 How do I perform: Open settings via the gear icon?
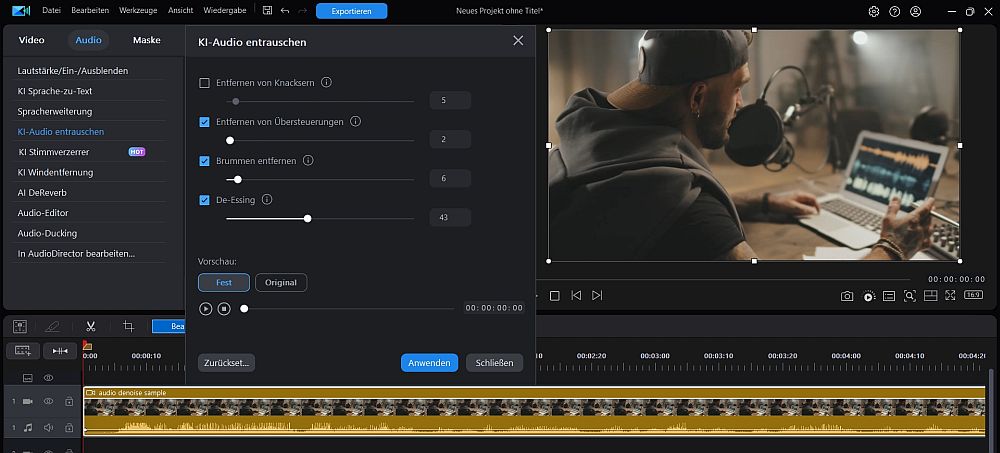(x=874, y=11)
